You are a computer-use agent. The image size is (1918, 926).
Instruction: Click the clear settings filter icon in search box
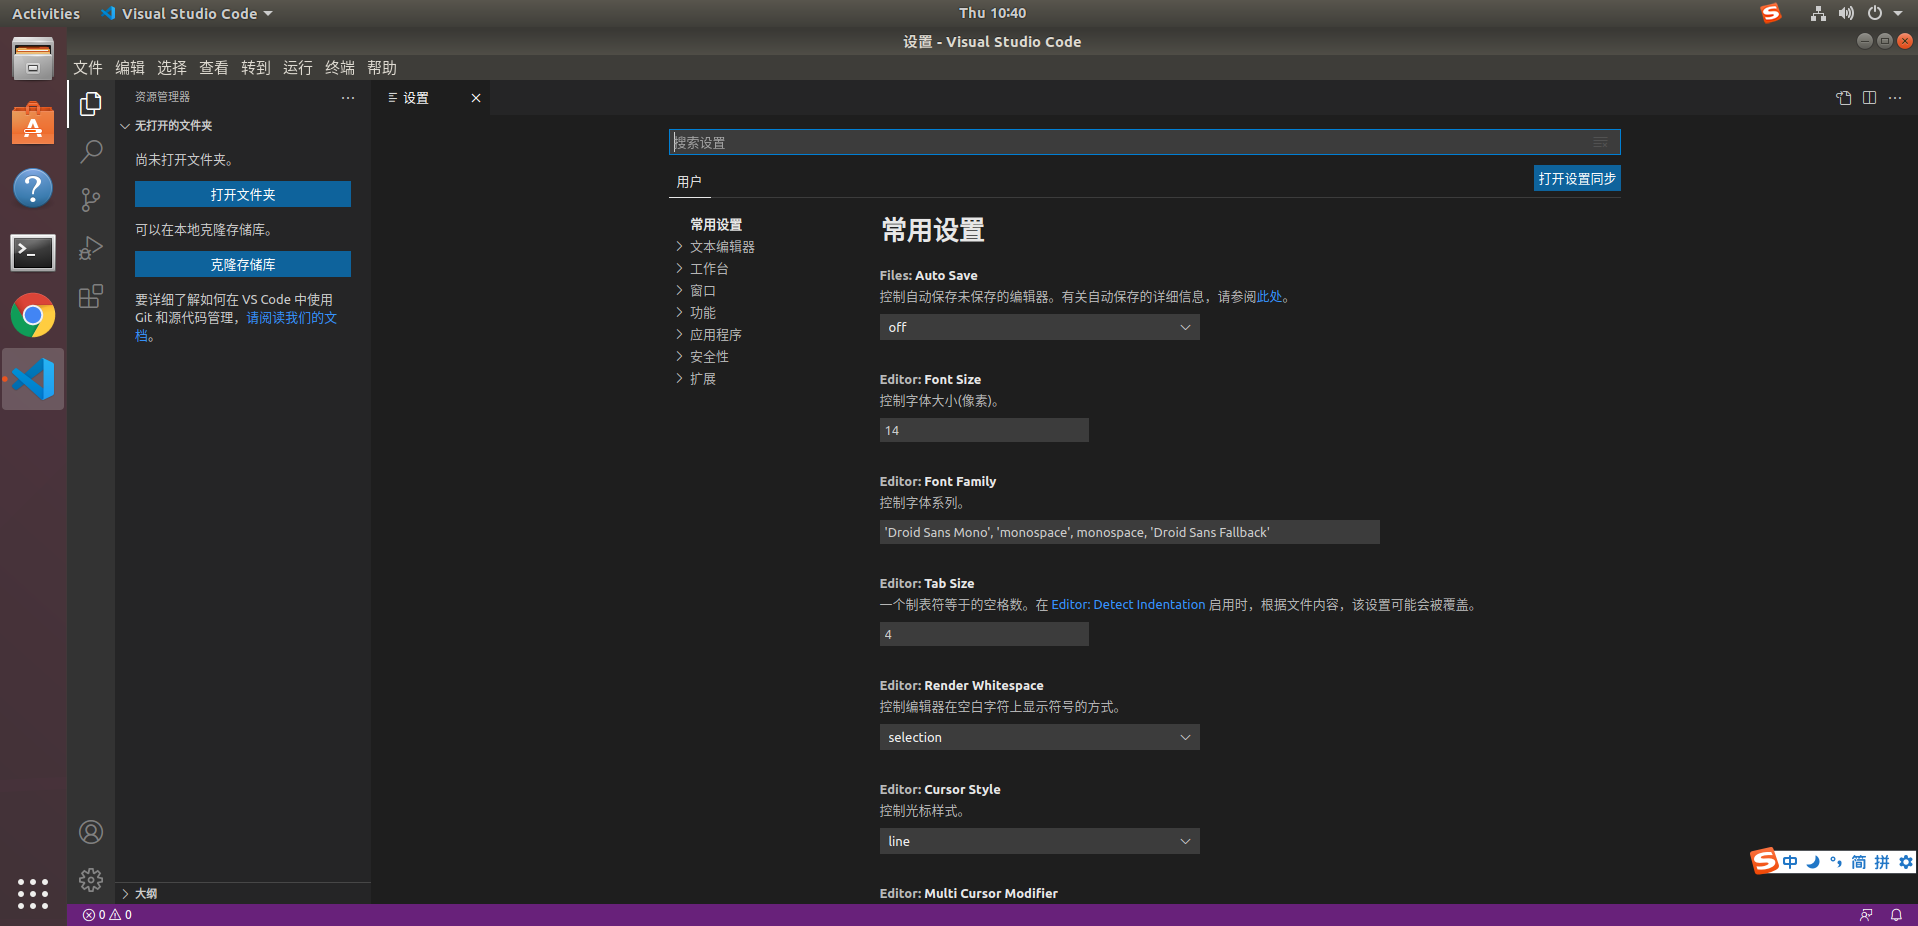click(x=1601, y=142)
